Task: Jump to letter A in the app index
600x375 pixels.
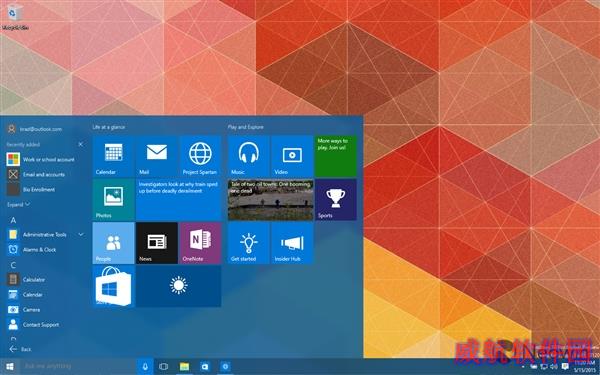Action: point(13,220)
